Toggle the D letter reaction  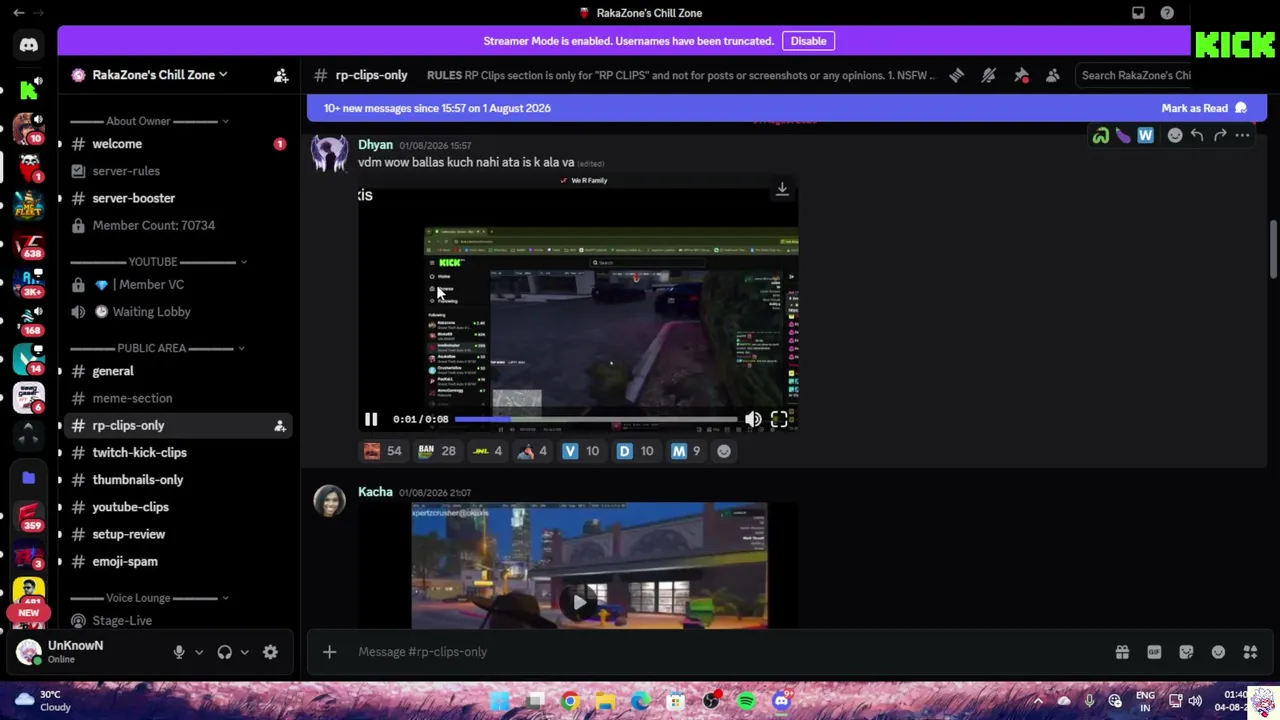(x=636, y=451)
